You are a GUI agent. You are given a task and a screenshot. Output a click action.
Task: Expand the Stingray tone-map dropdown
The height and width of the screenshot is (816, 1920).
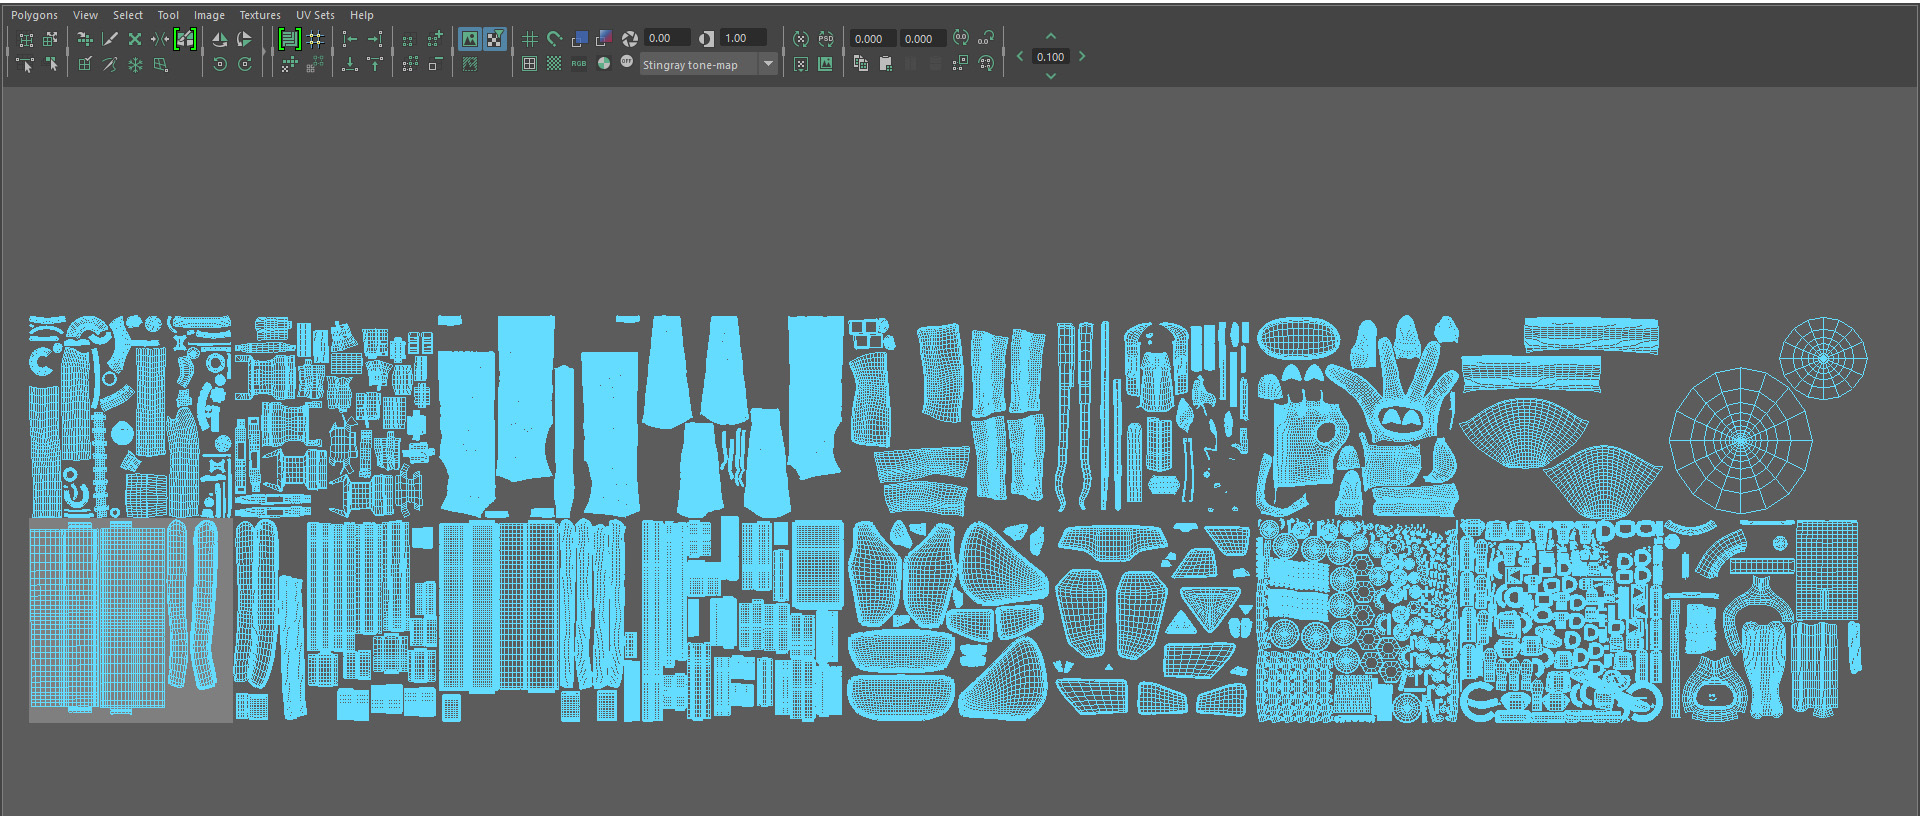pos(768,64)
